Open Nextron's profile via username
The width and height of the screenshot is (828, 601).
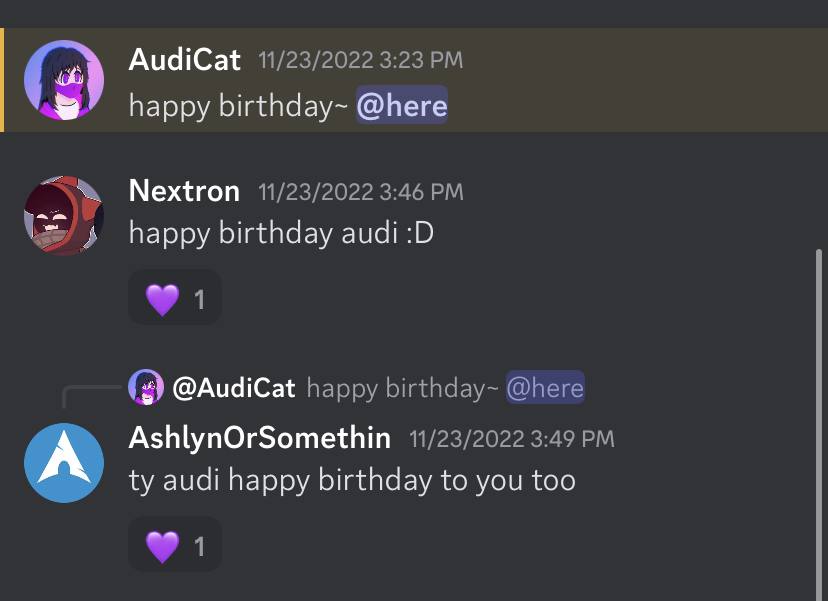coord(184,191)
